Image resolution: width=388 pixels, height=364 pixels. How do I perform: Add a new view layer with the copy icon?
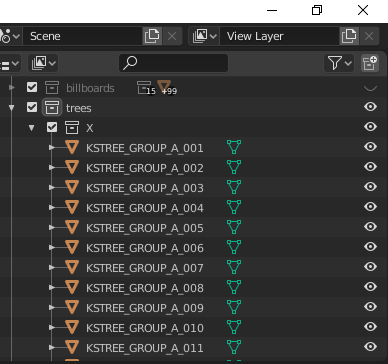pos(349,36)
